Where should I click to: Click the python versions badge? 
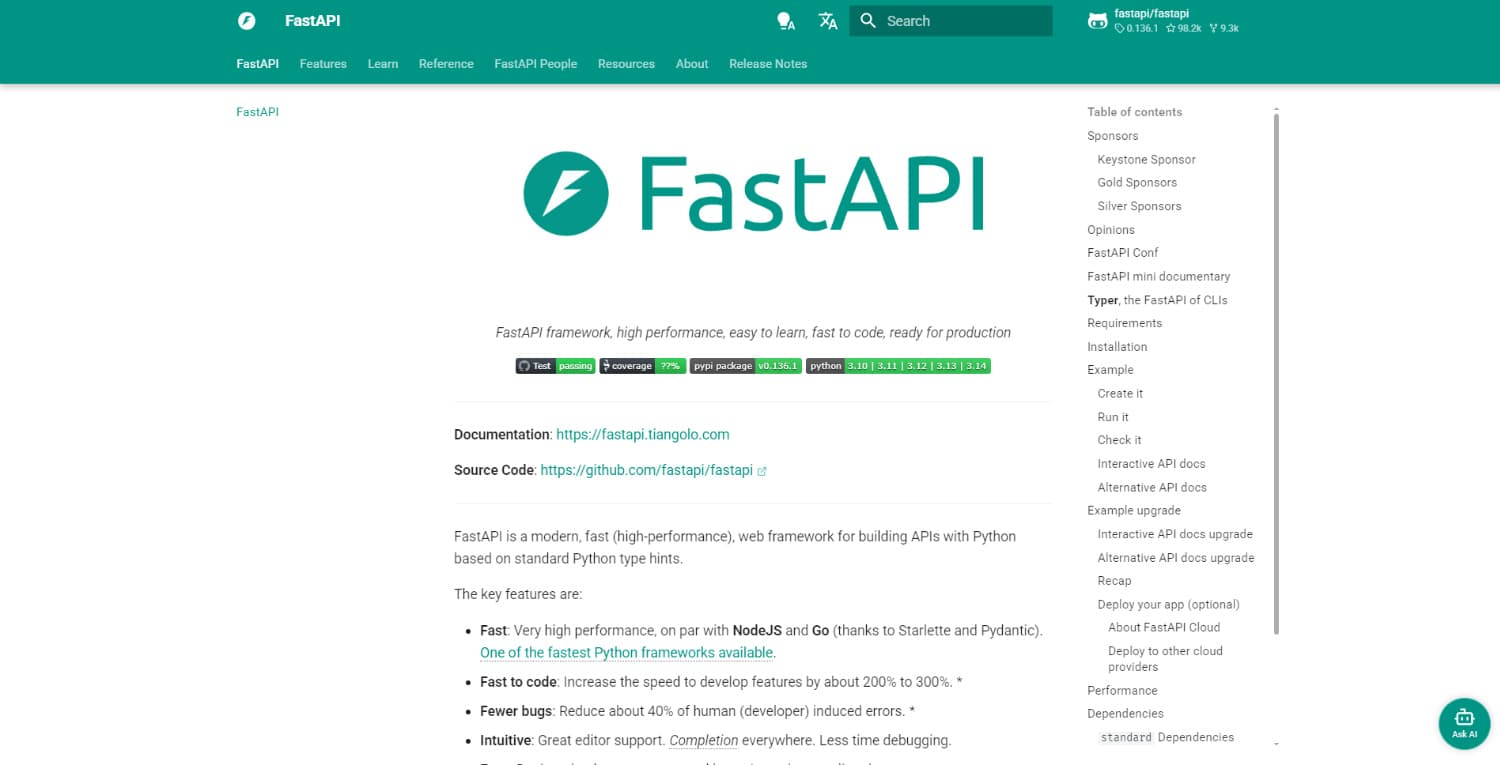click(898, 366)
